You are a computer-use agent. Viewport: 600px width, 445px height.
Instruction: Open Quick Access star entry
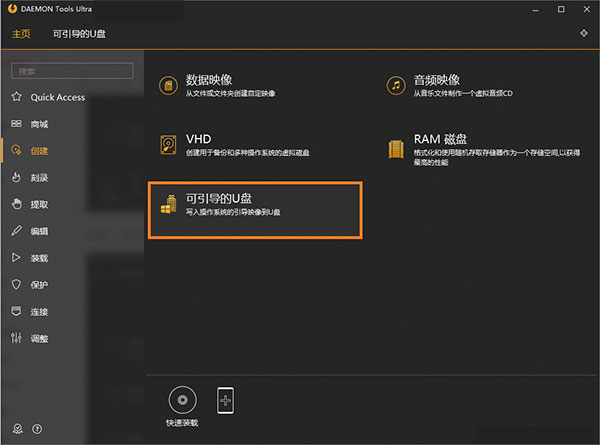[x=48, y=97]
